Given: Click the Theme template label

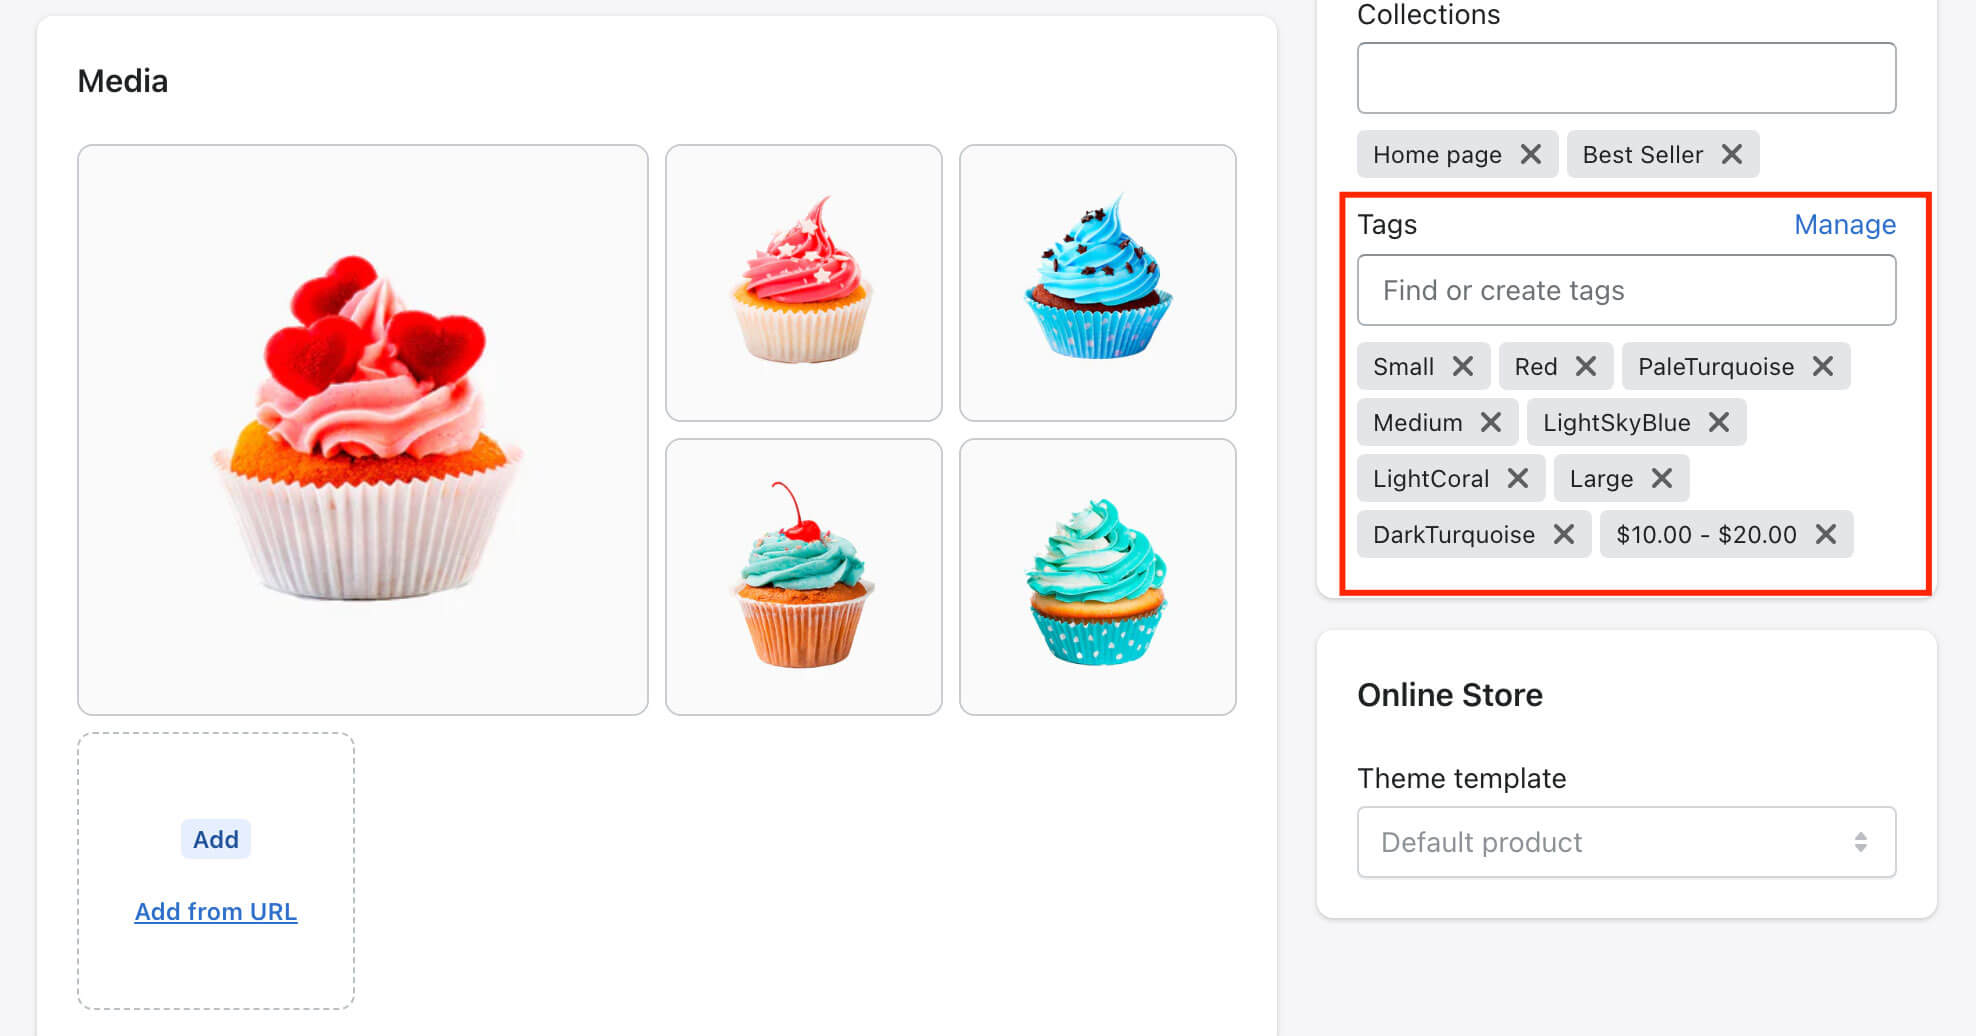Looking at the screenshot, I should click(x=1462, y=778).
